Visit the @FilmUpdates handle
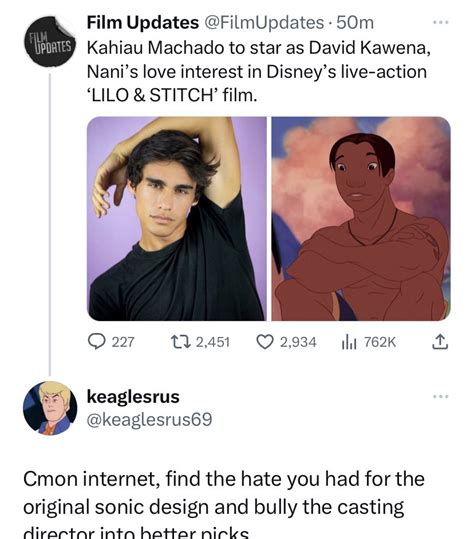 [x=264, y=23]
